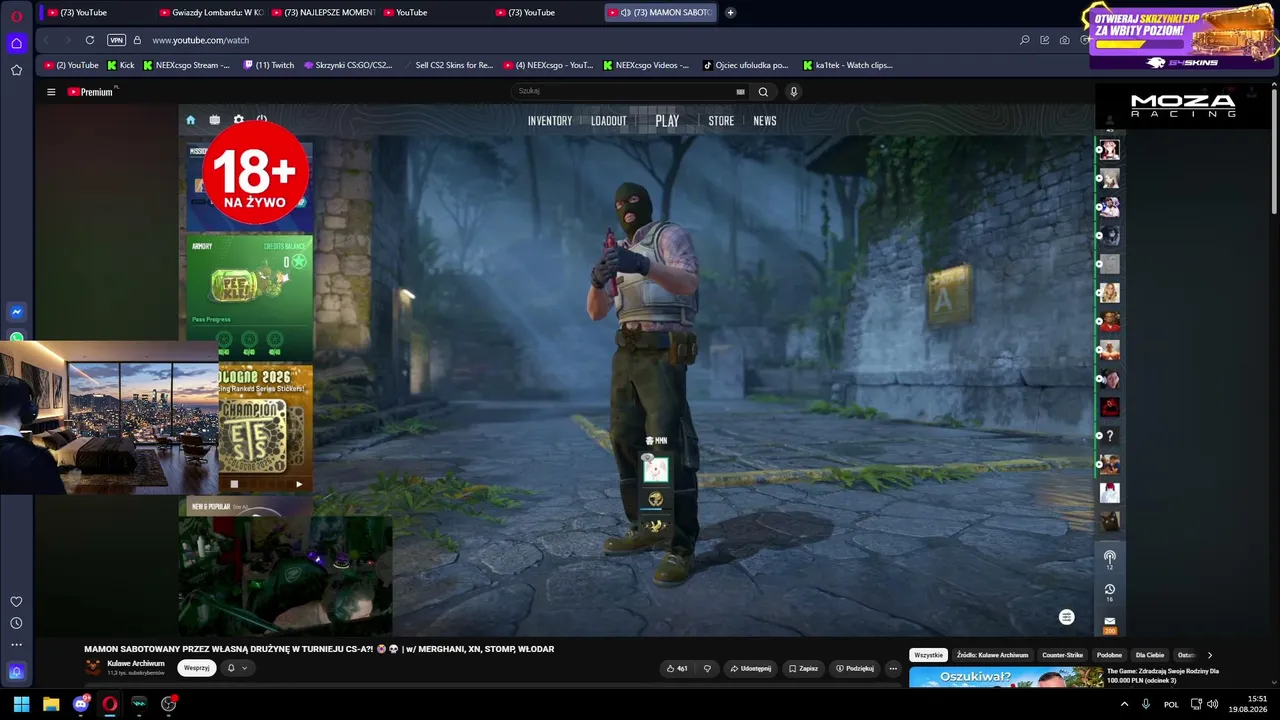Open CS2 recent teammates clock icon

[1109, 590]
